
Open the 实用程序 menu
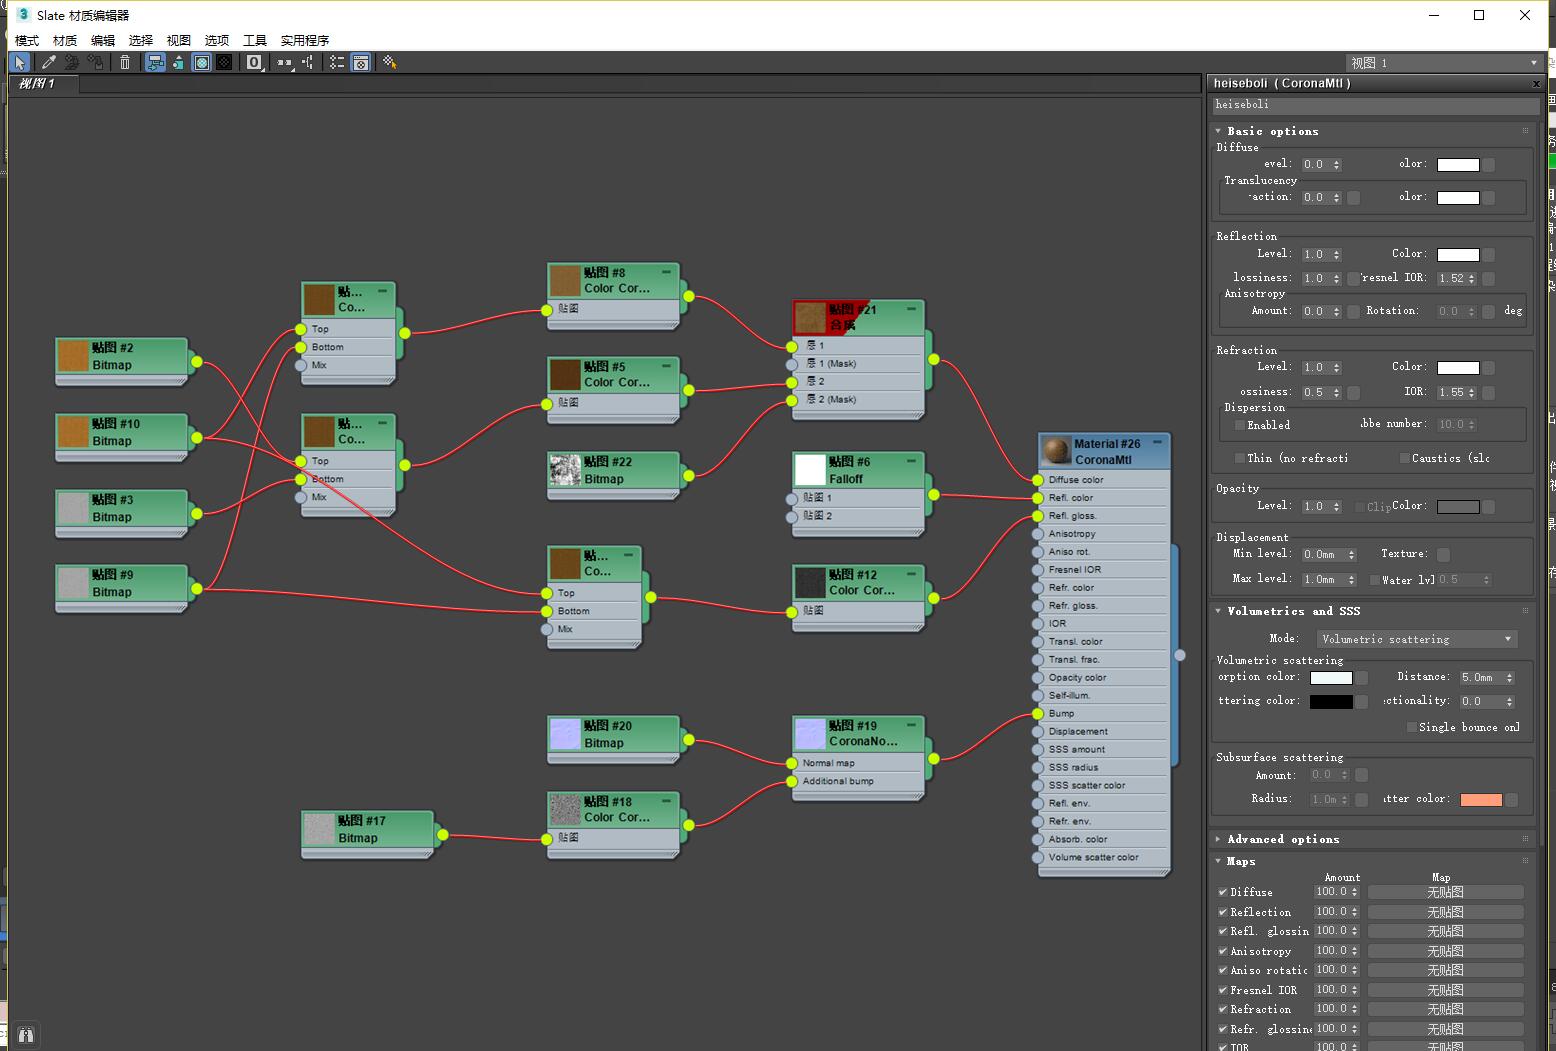(x=305, y=40)
